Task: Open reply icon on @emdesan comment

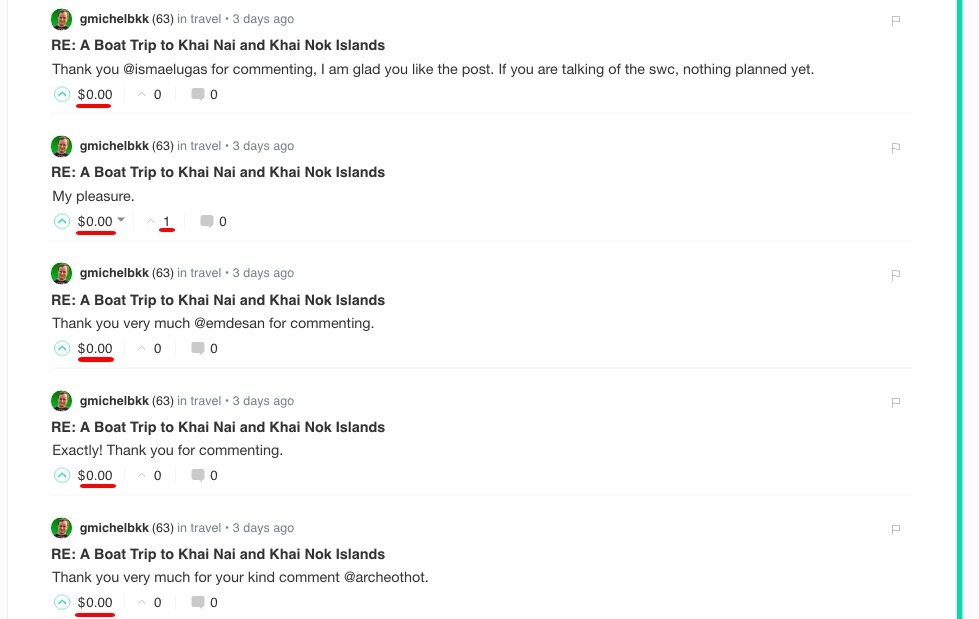Action: [198, 348]
